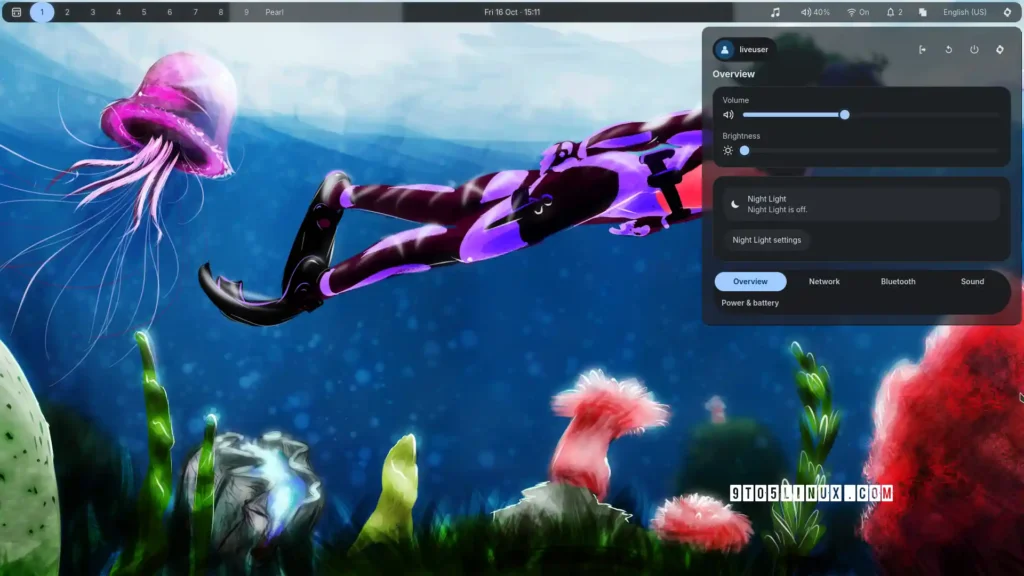
Task: Switch to workspace 8
Action: click(221, 12)
